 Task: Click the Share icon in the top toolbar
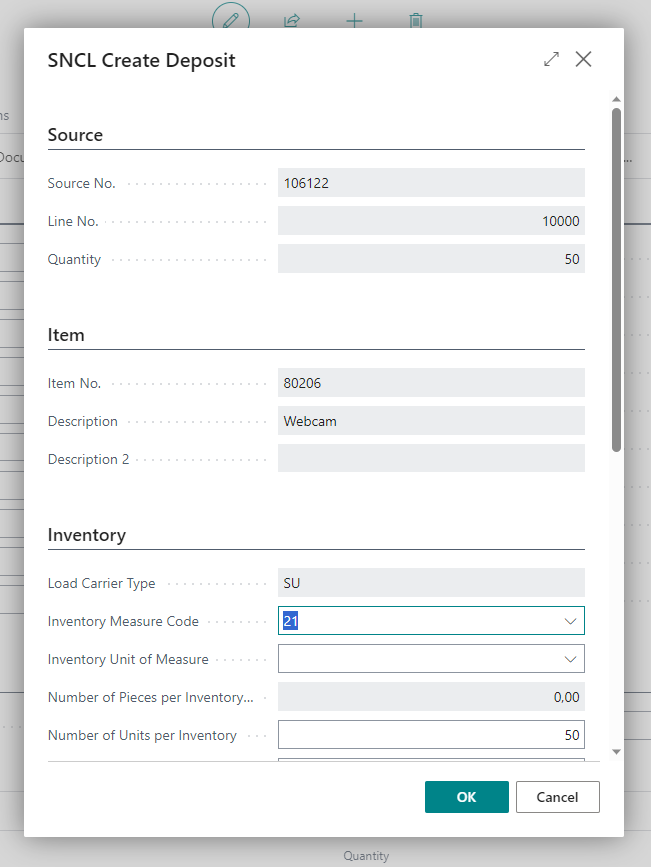tap(293, 19)
